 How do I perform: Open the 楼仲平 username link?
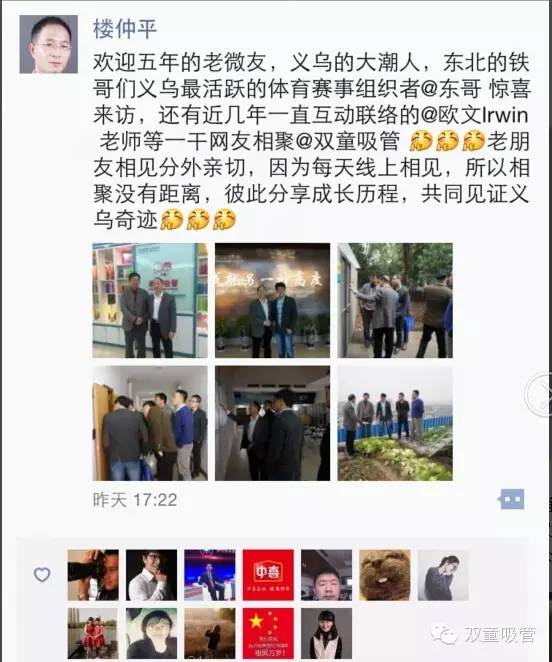(x=125, y=29)
